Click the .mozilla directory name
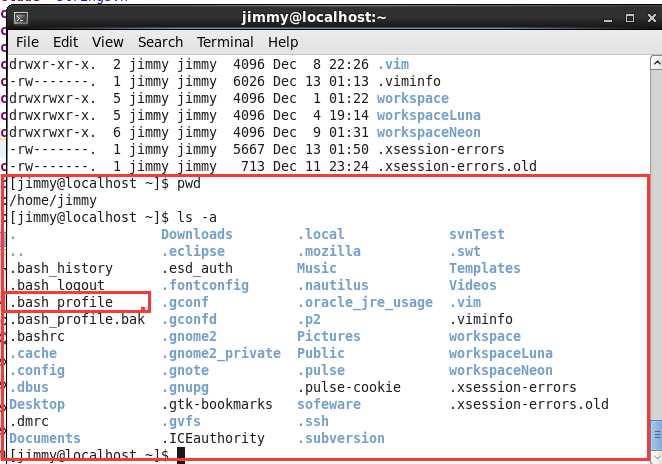The height and width of the screenshot is (464, 662). pyautogui.click(x=329, y=252)
